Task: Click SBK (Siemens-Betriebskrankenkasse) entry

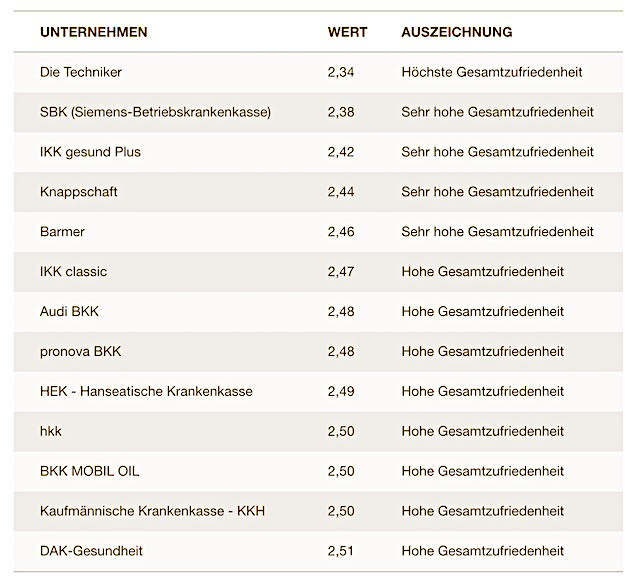Action: pos(155,112)
